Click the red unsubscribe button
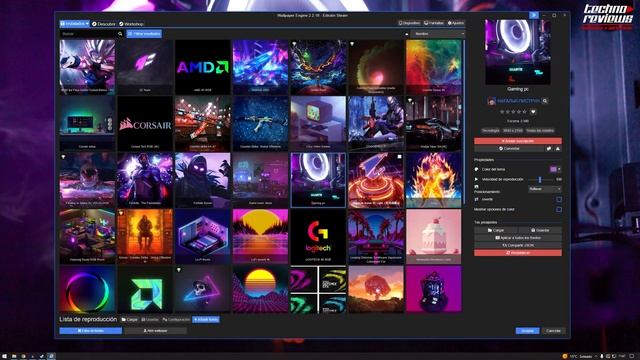This screenshot has height=360, width=640. point(518,141)
